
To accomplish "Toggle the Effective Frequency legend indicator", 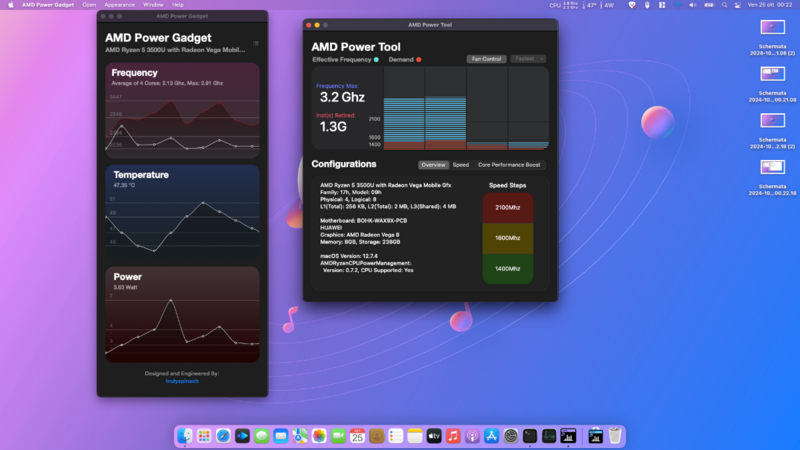I will pos(376,60).
